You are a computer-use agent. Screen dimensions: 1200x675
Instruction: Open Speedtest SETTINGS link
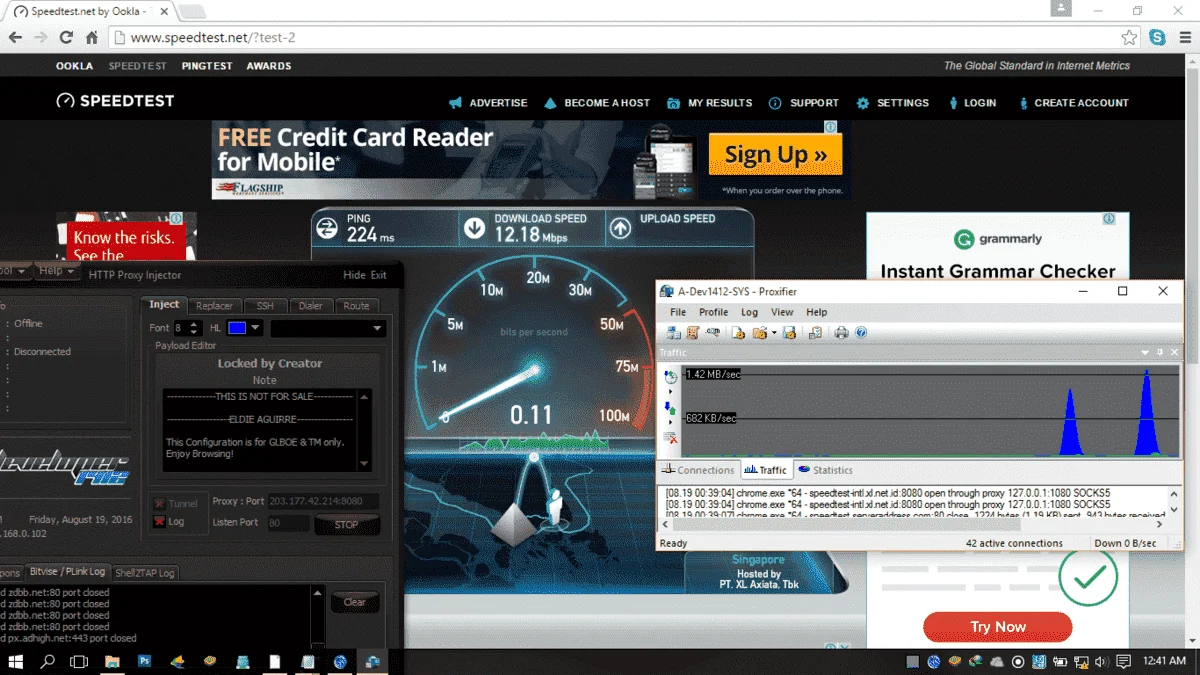point(893,103)
